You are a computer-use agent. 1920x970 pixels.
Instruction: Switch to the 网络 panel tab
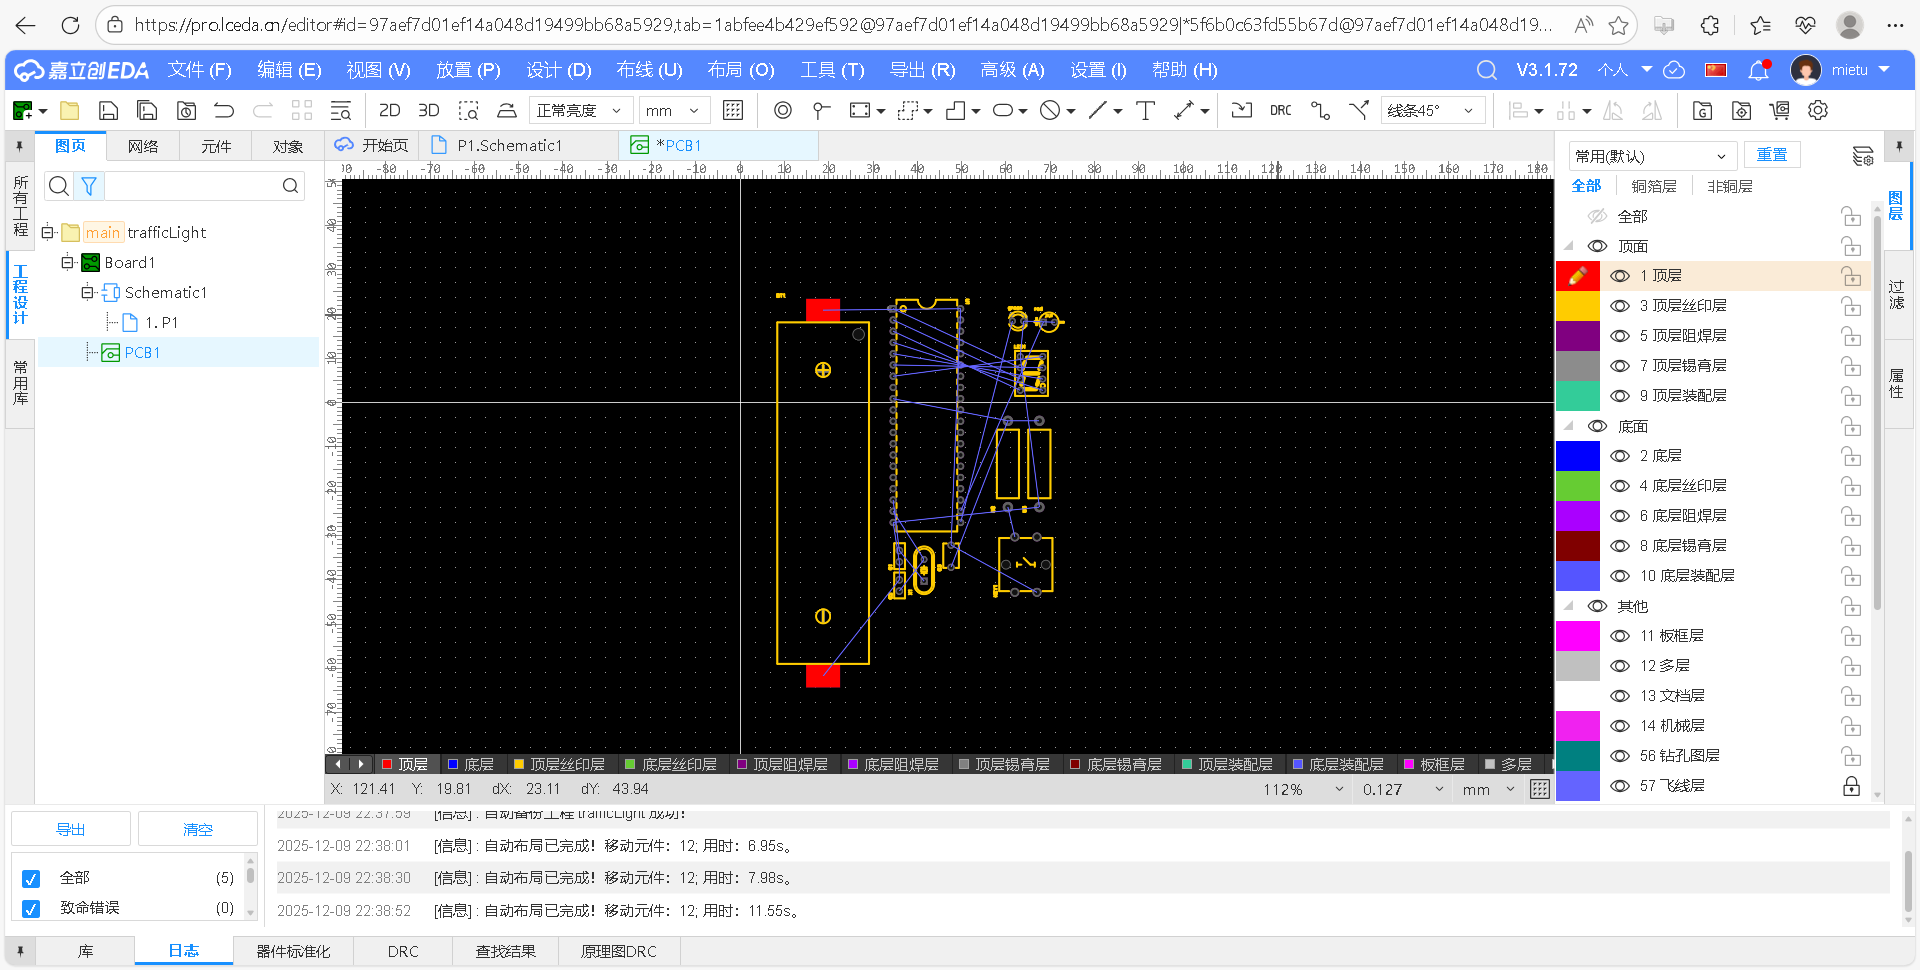point(143,146)
